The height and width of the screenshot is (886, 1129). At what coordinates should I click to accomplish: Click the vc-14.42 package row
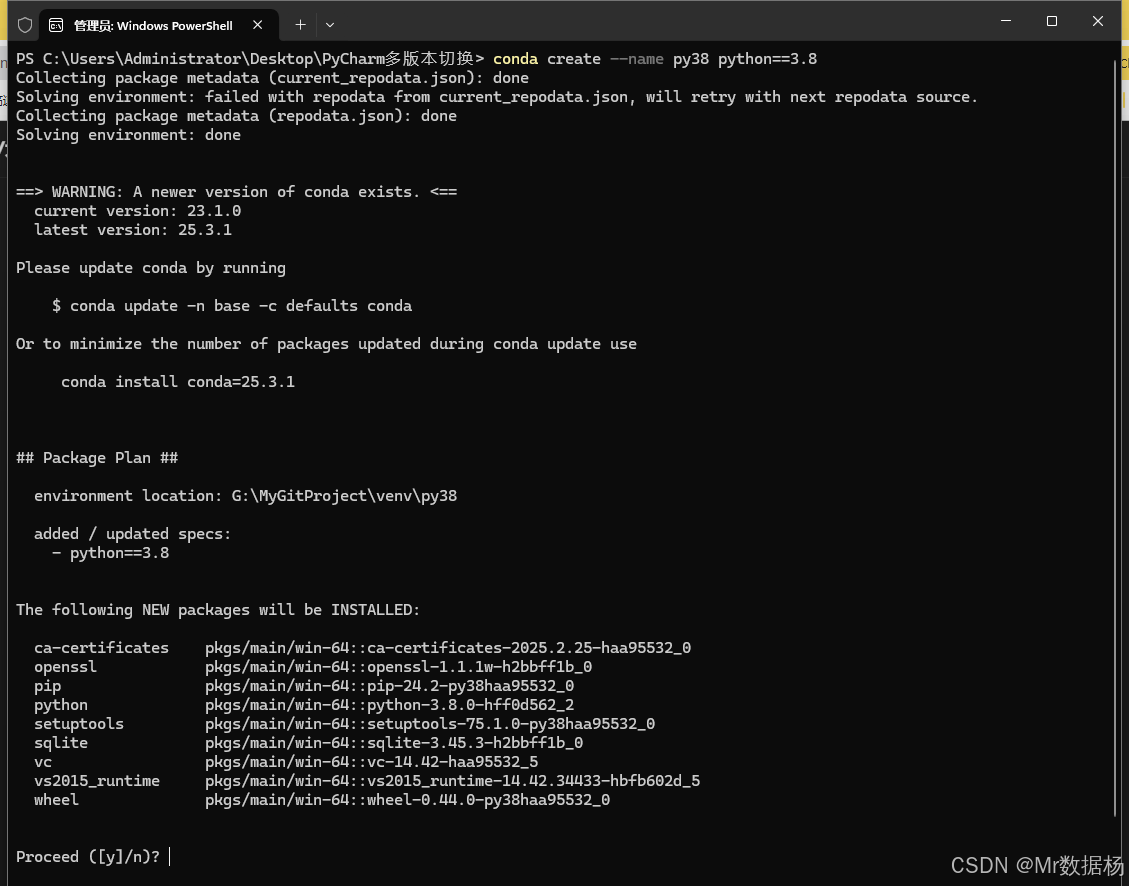[x=286, y=761]
